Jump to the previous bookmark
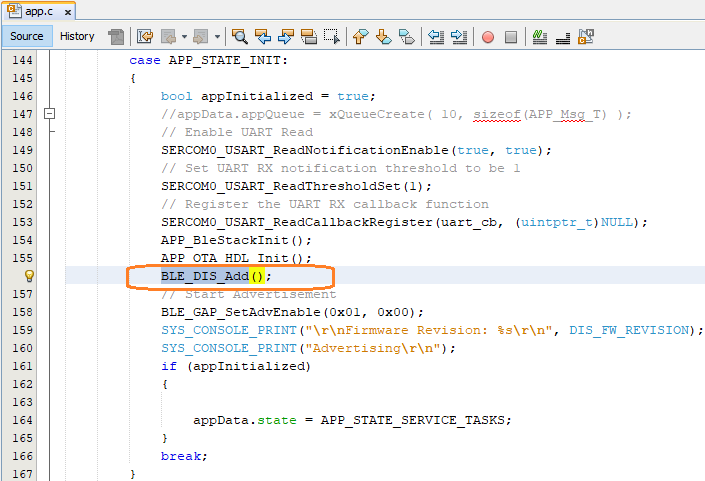This screenshot has width=705, height=481. click(361, 37)
